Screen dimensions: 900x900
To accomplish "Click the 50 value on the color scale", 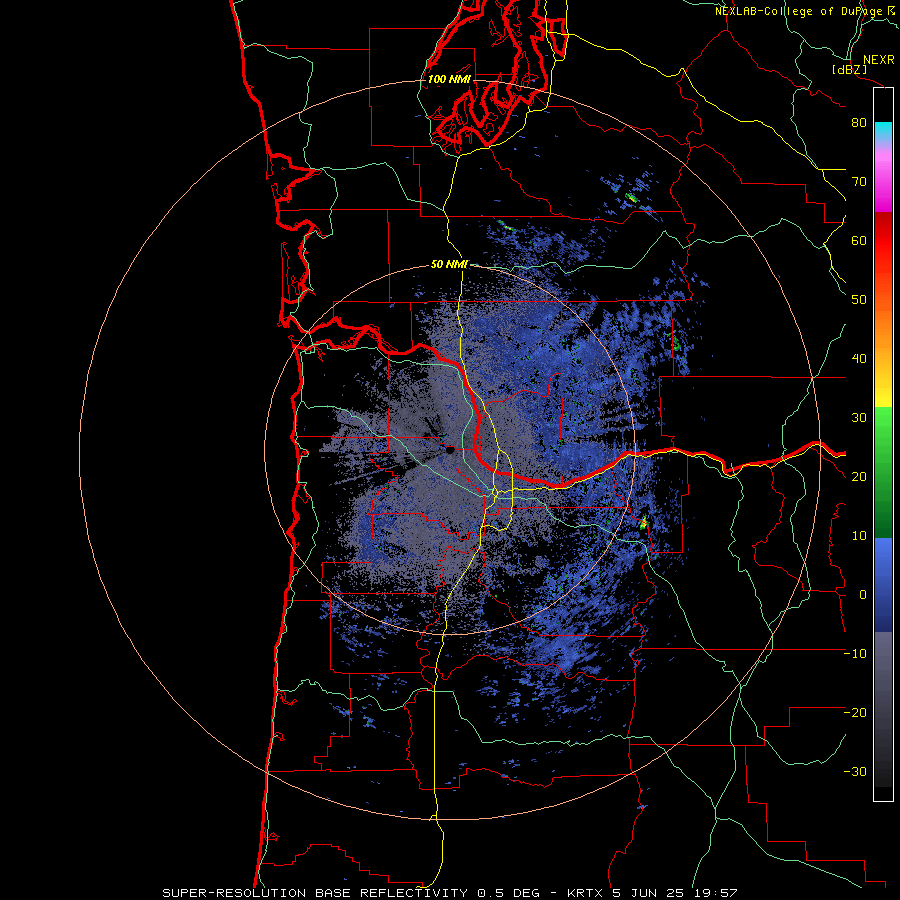I will [859, 300].
